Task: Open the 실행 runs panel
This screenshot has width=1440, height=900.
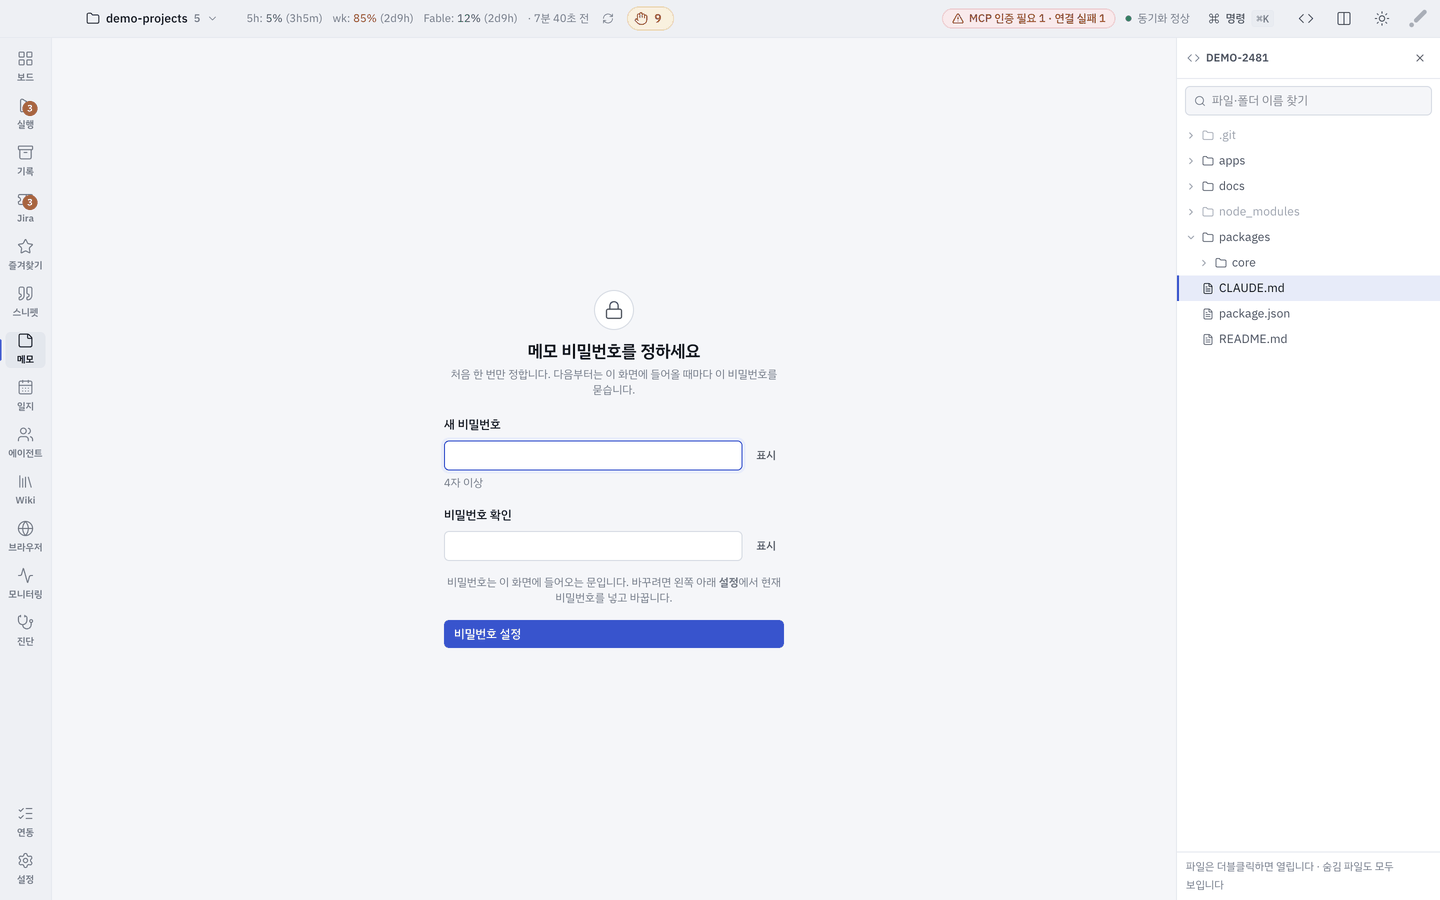Action: (x=25, y=113)
